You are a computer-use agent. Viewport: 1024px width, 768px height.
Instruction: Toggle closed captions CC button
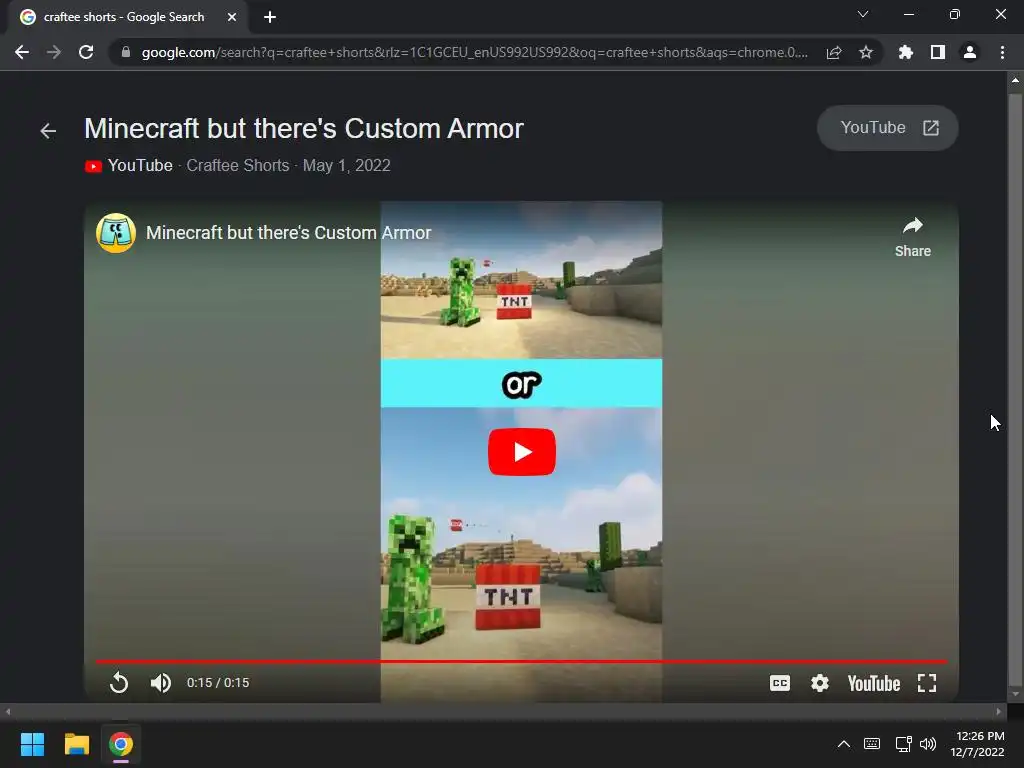tap(780, 683)
